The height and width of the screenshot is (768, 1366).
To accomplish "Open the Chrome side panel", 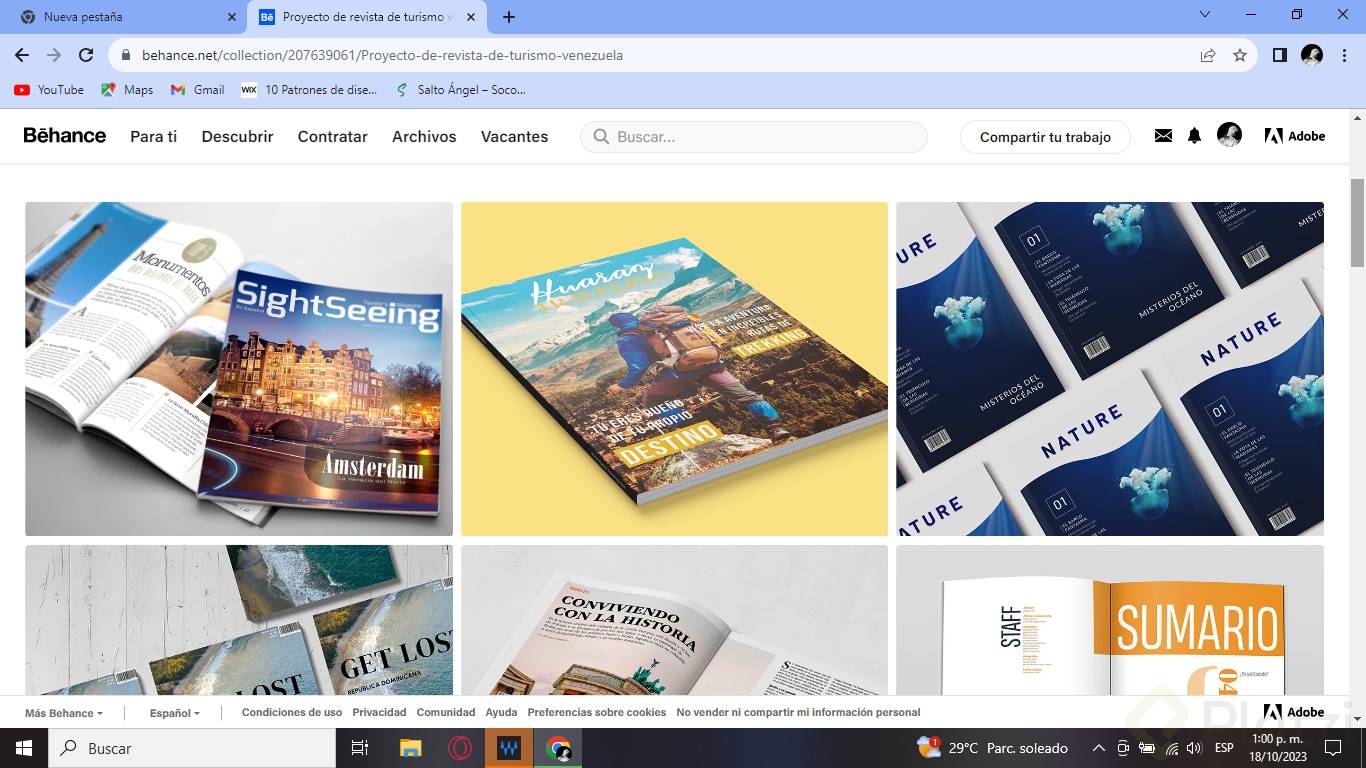I will tap(1280, 55).
